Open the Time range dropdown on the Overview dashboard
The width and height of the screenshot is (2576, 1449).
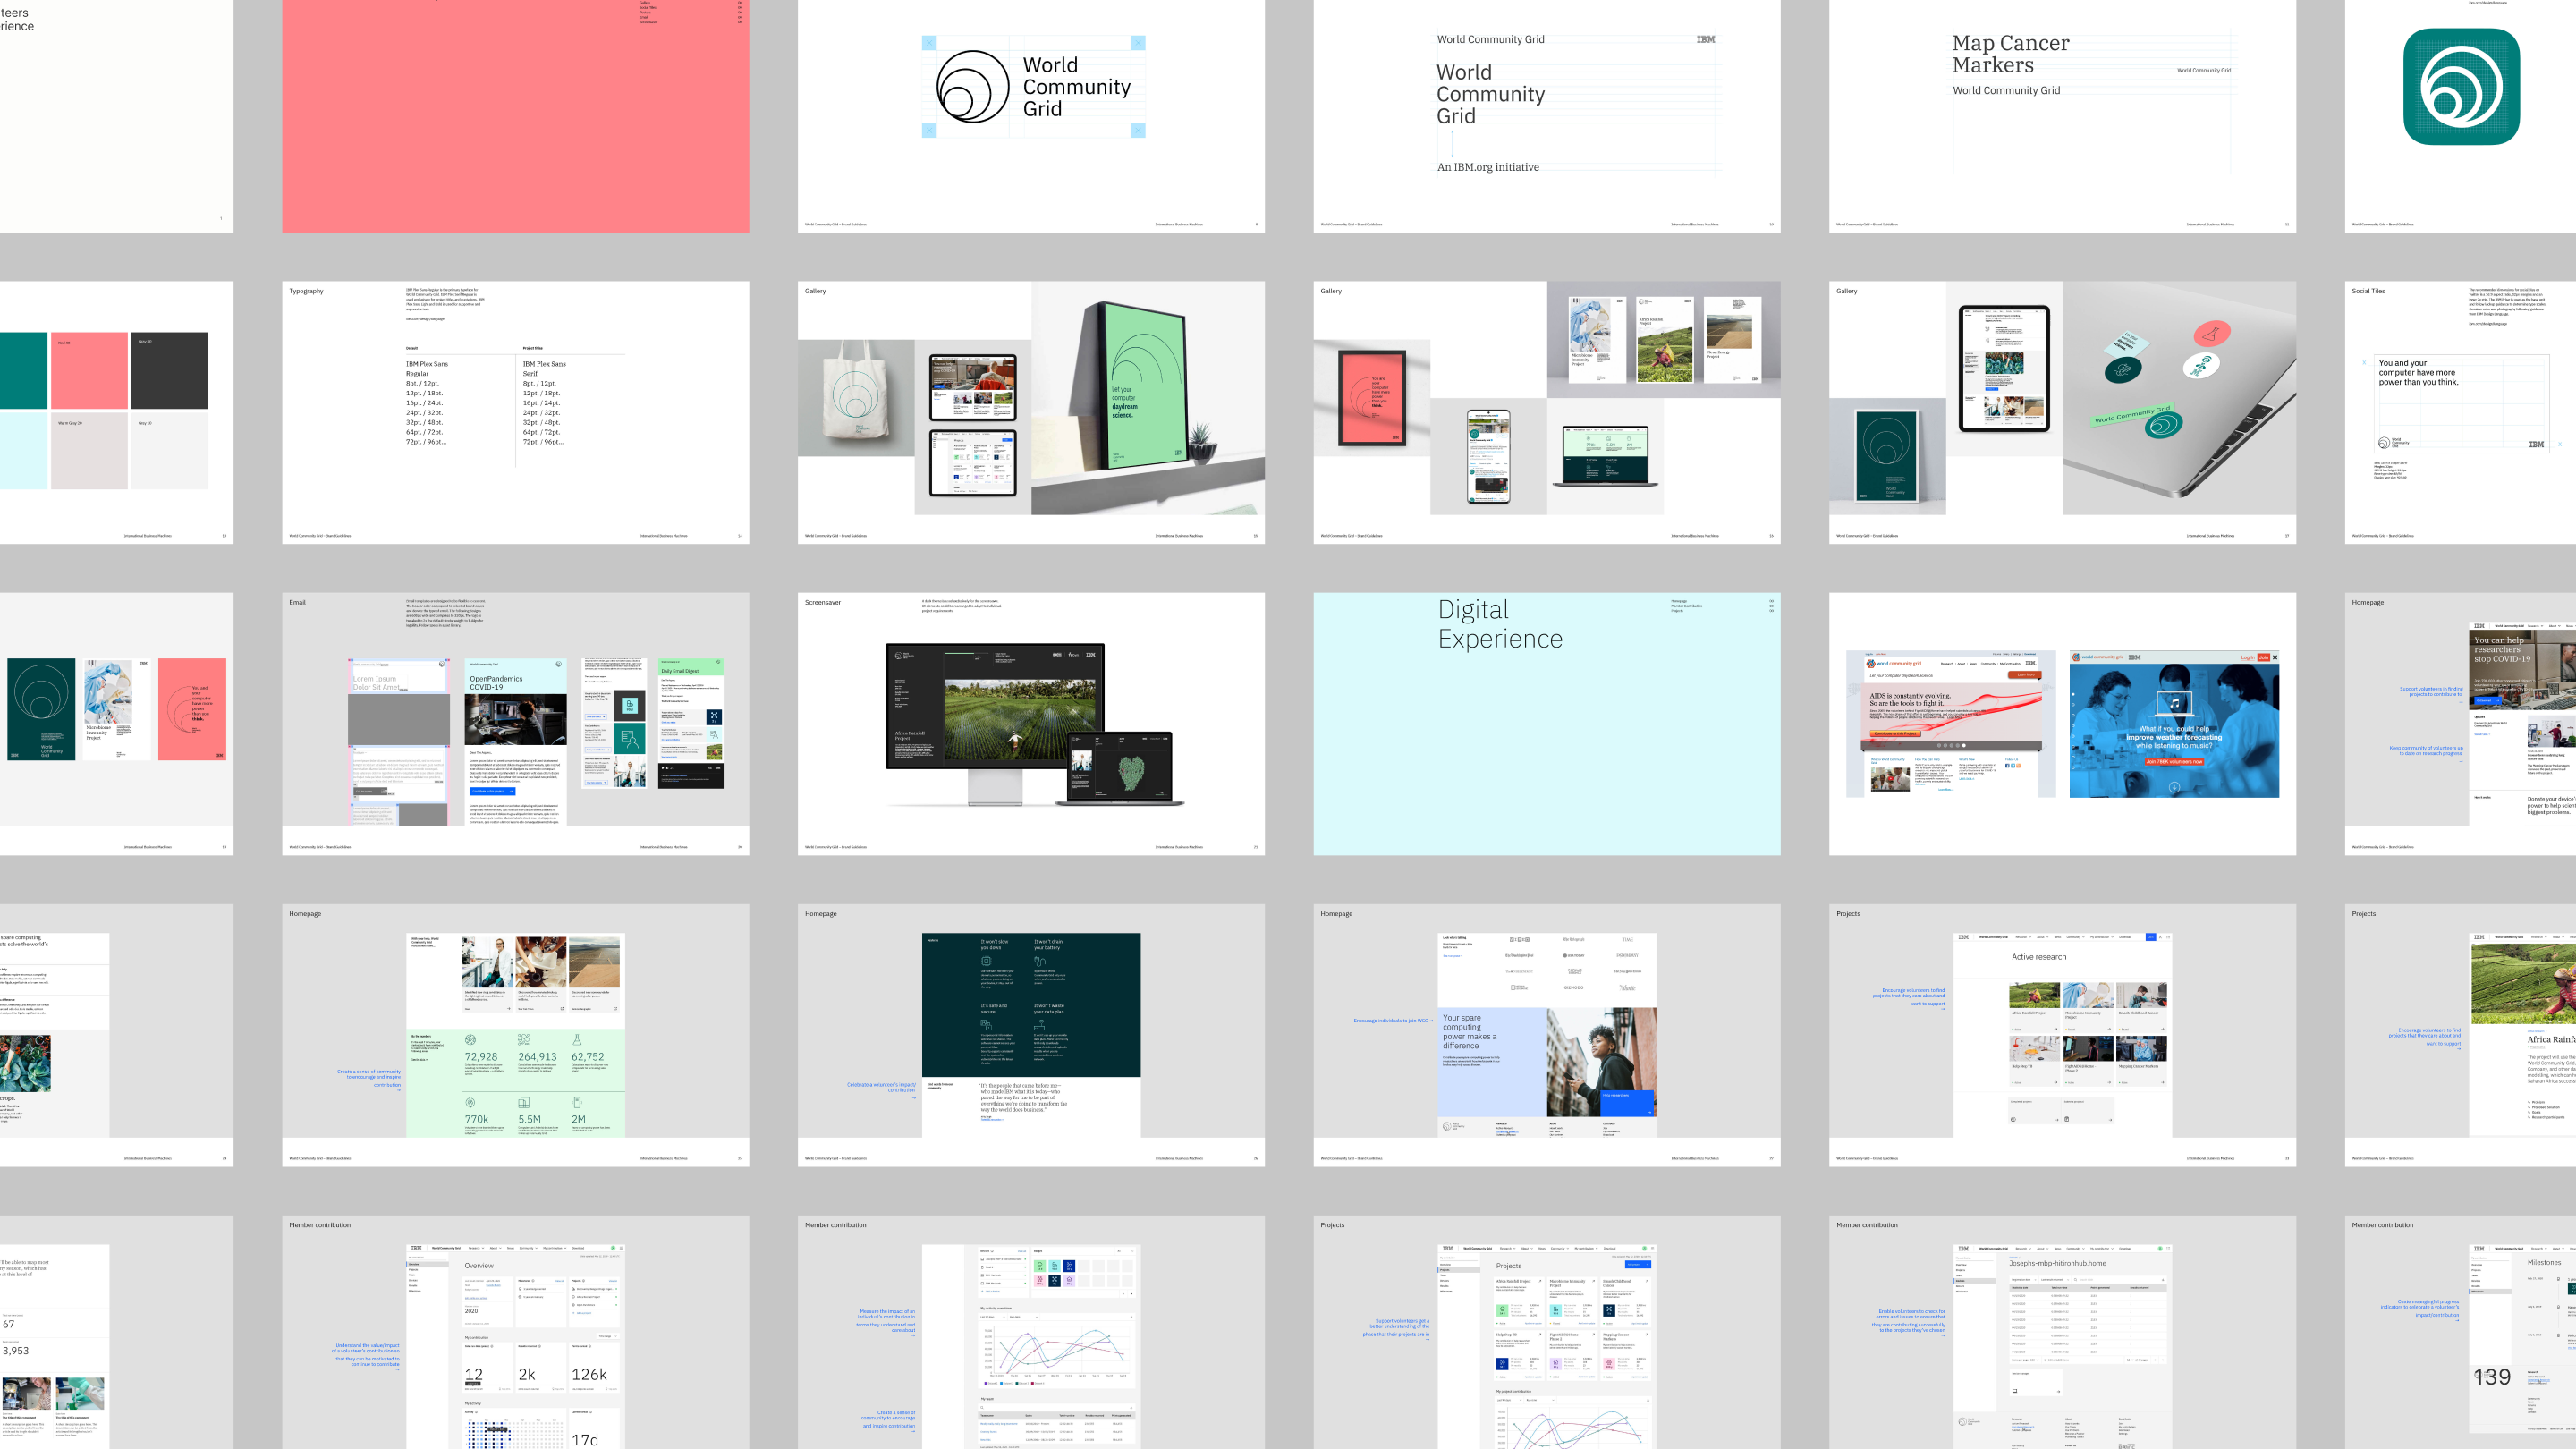(608, 1336)
